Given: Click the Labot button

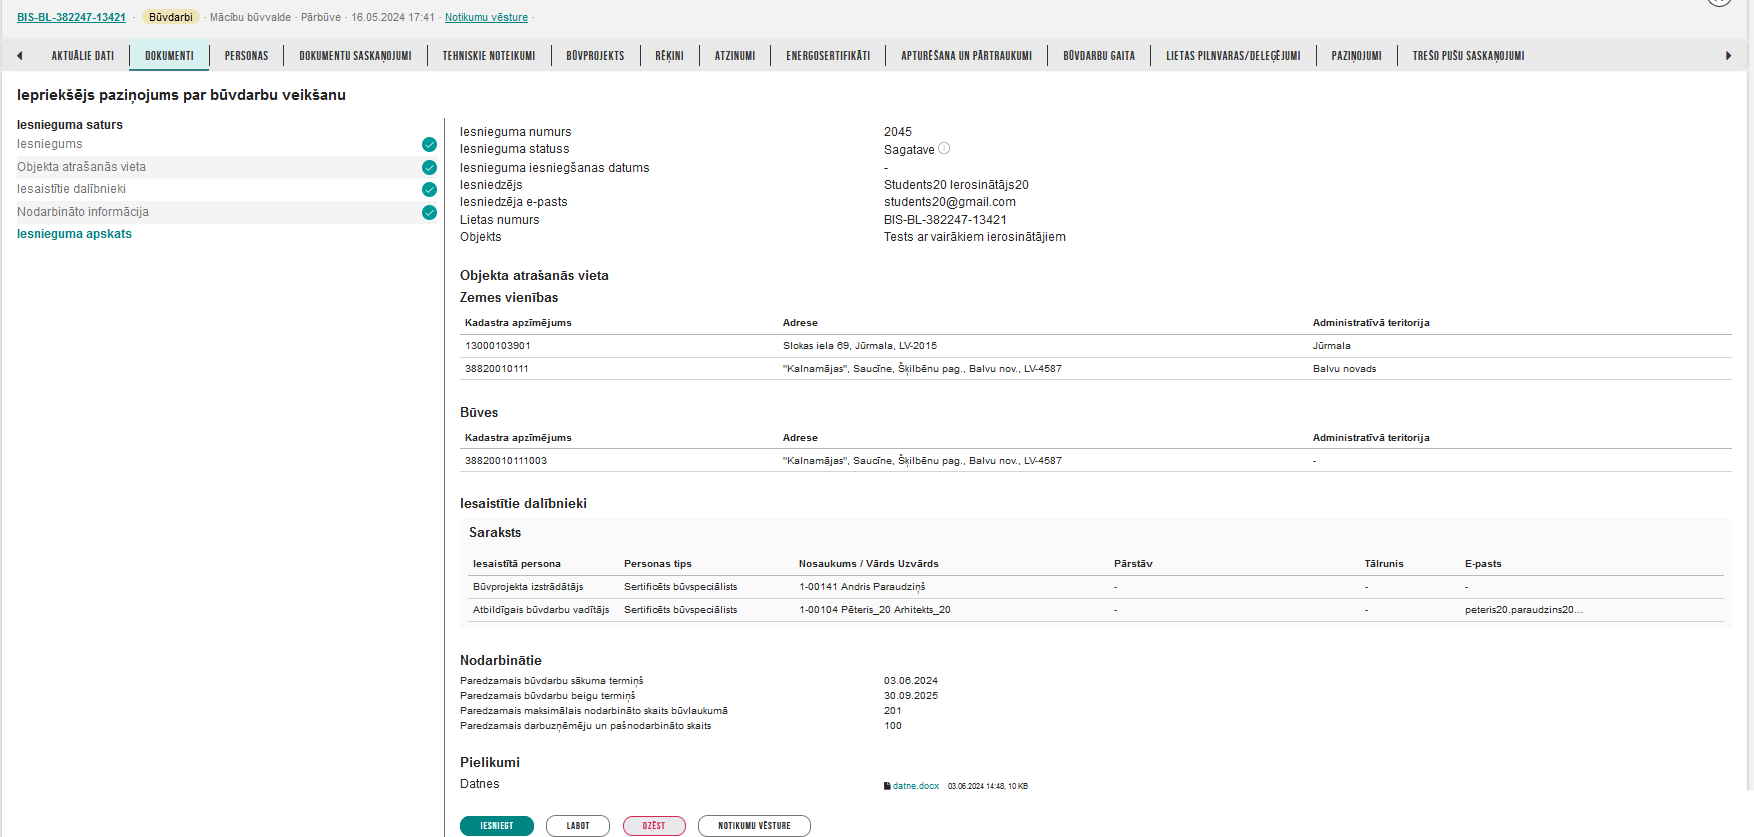Looking at the screenshot, I should coord(578,826).
